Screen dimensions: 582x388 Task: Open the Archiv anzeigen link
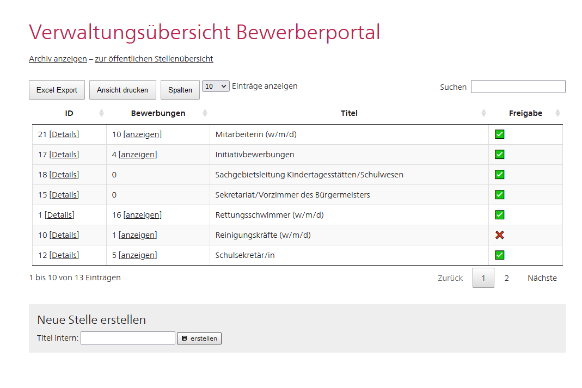[x=58, y=59]
